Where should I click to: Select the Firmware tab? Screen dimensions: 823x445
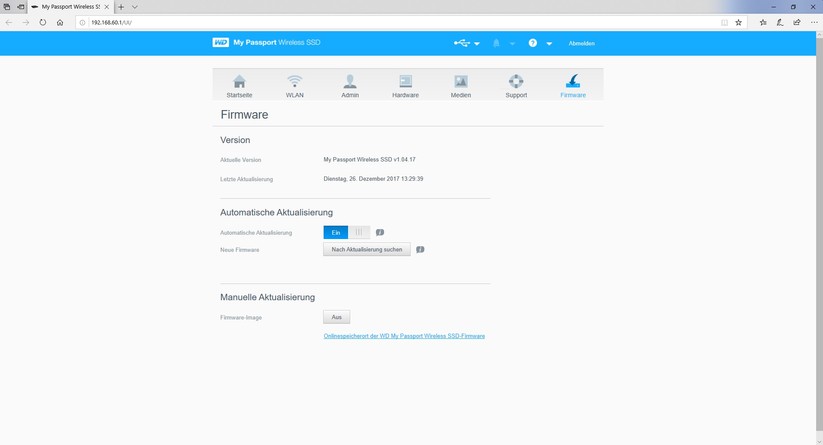(573, 86)
